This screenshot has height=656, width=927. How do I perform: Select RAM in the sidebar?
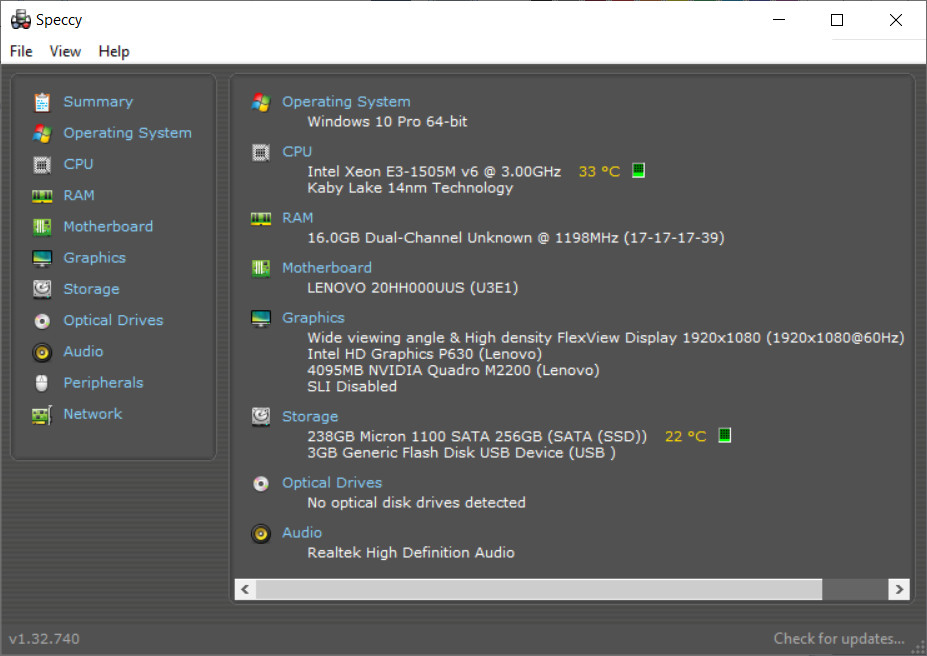pos(79,196)
